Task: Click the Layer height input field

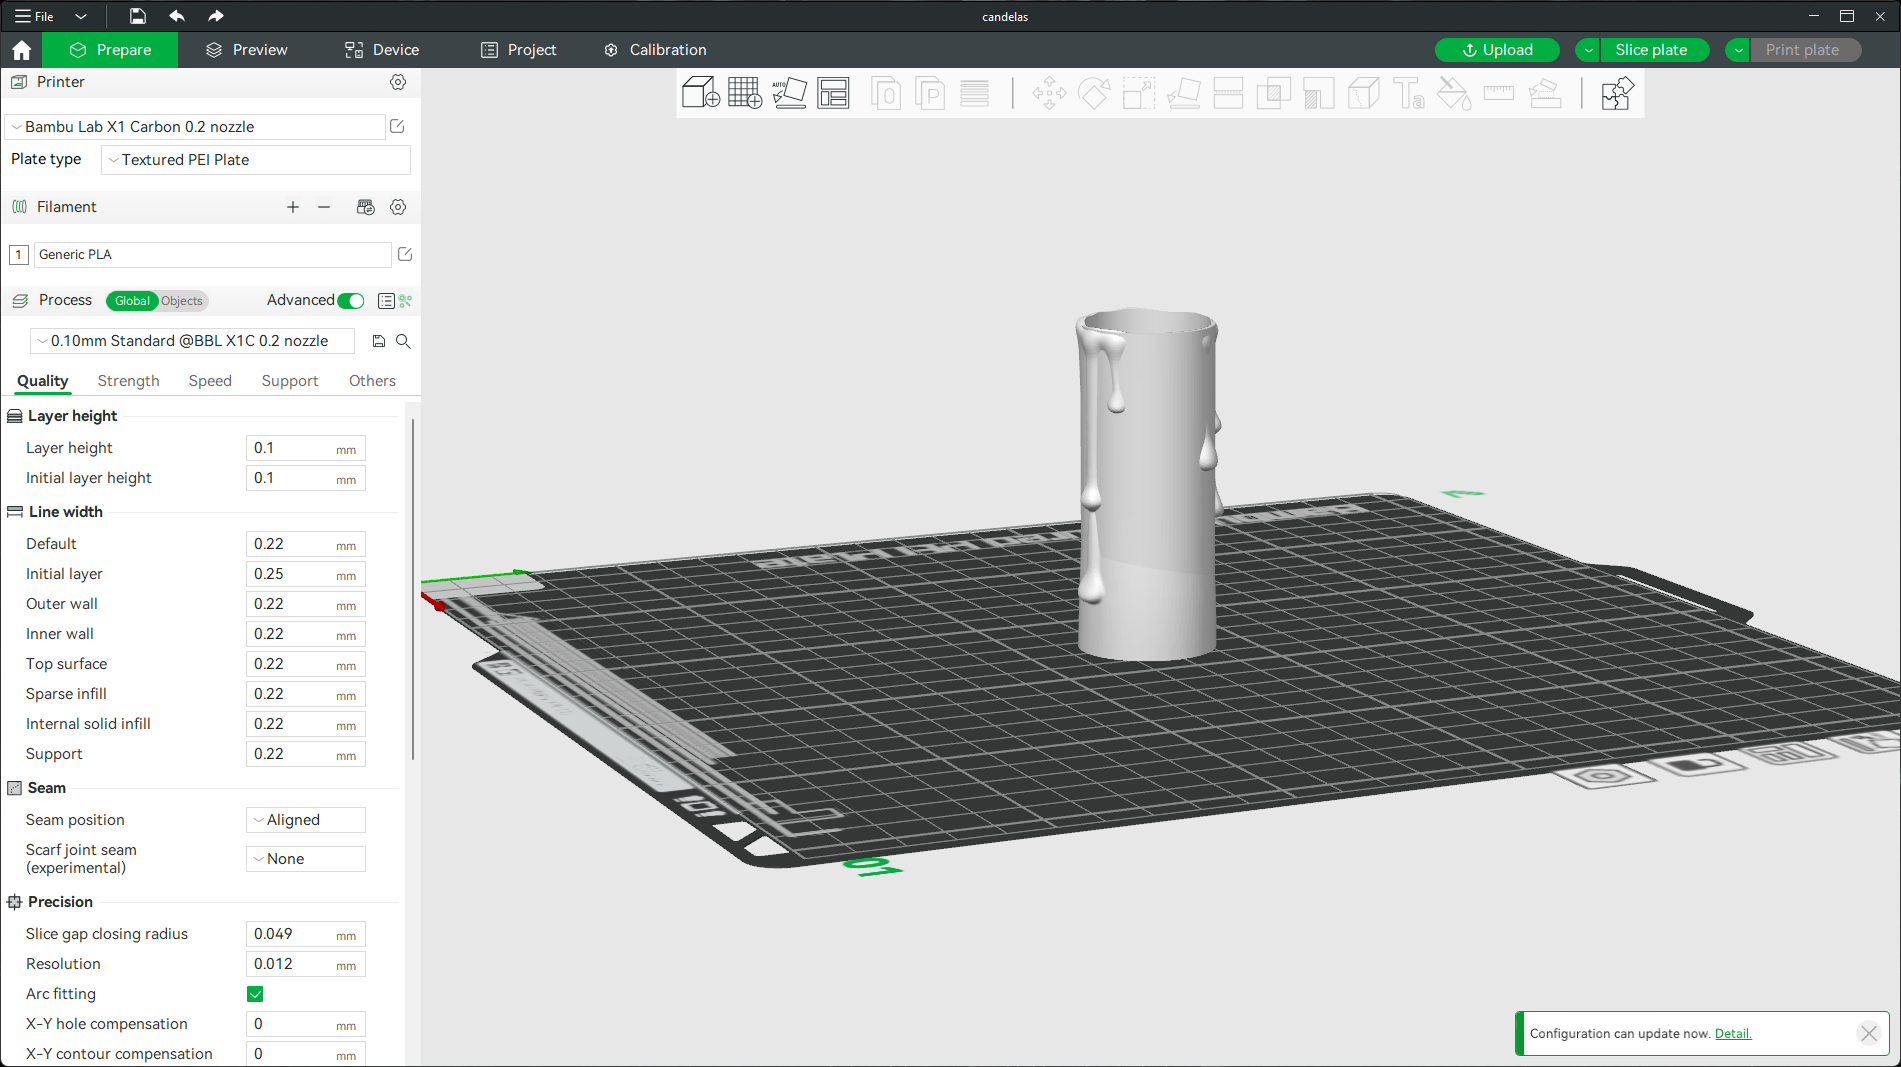Action: 306,448
